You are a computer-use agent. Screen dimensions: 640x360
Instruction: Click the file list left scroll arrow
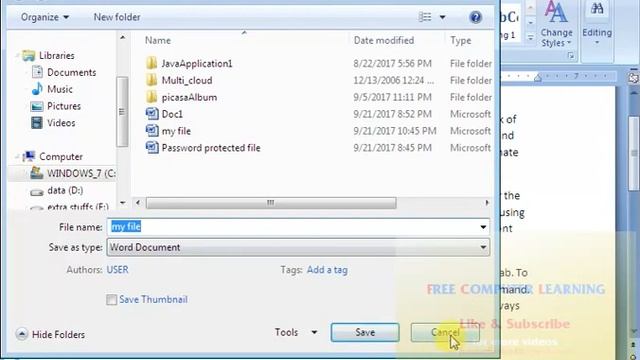138,203
